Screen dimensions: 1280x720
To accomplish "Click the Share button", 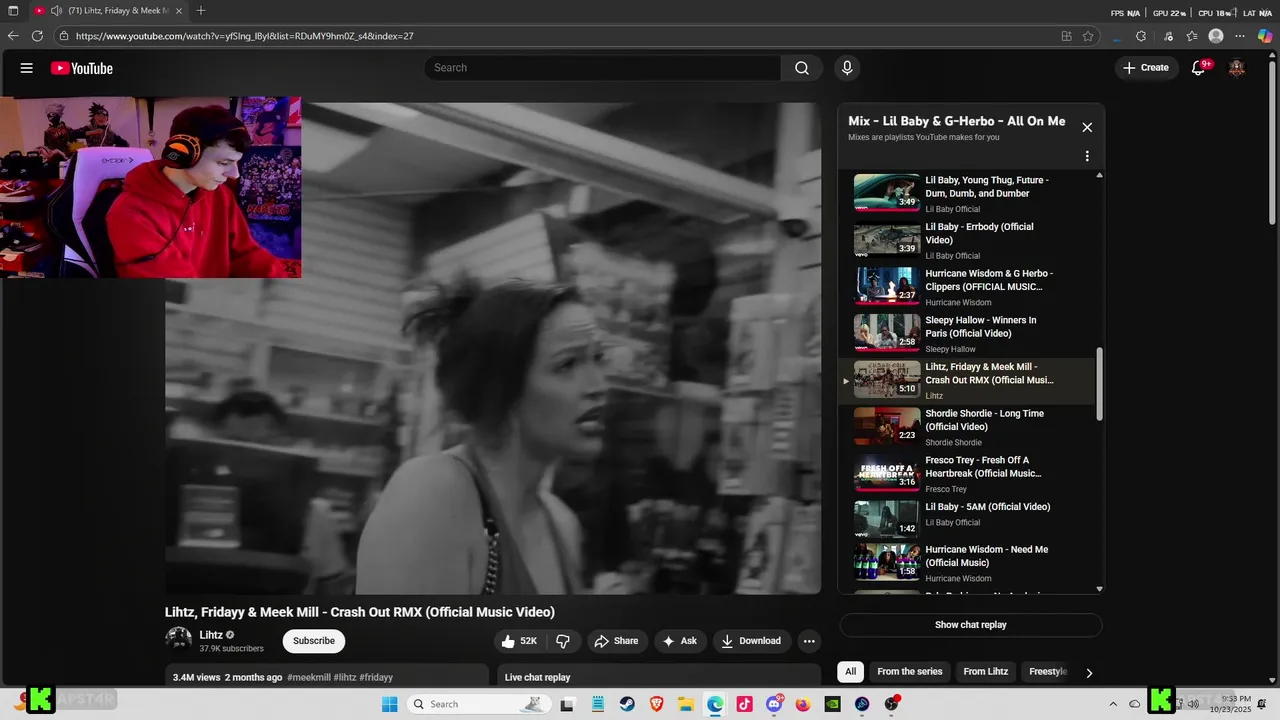I will pos(616,641).
